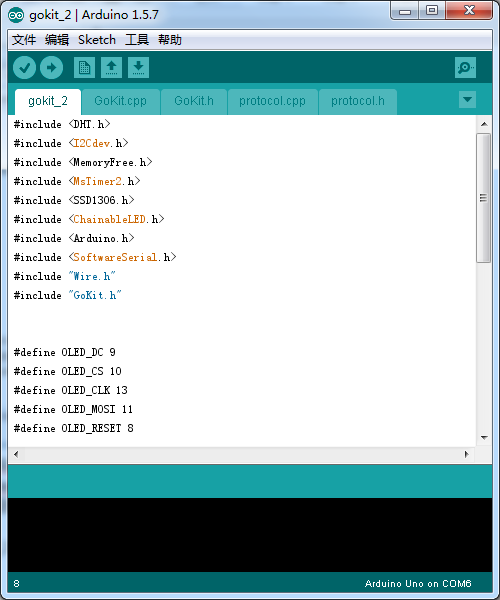Open the 工具 menu

pyautogui.click(x=137, y=40)
